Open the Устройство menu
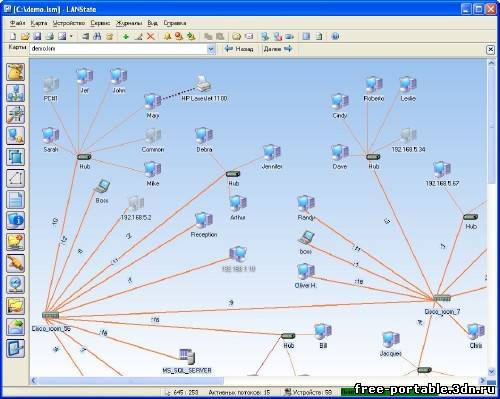Screen dimensions: 500x399 coord(69,23)
